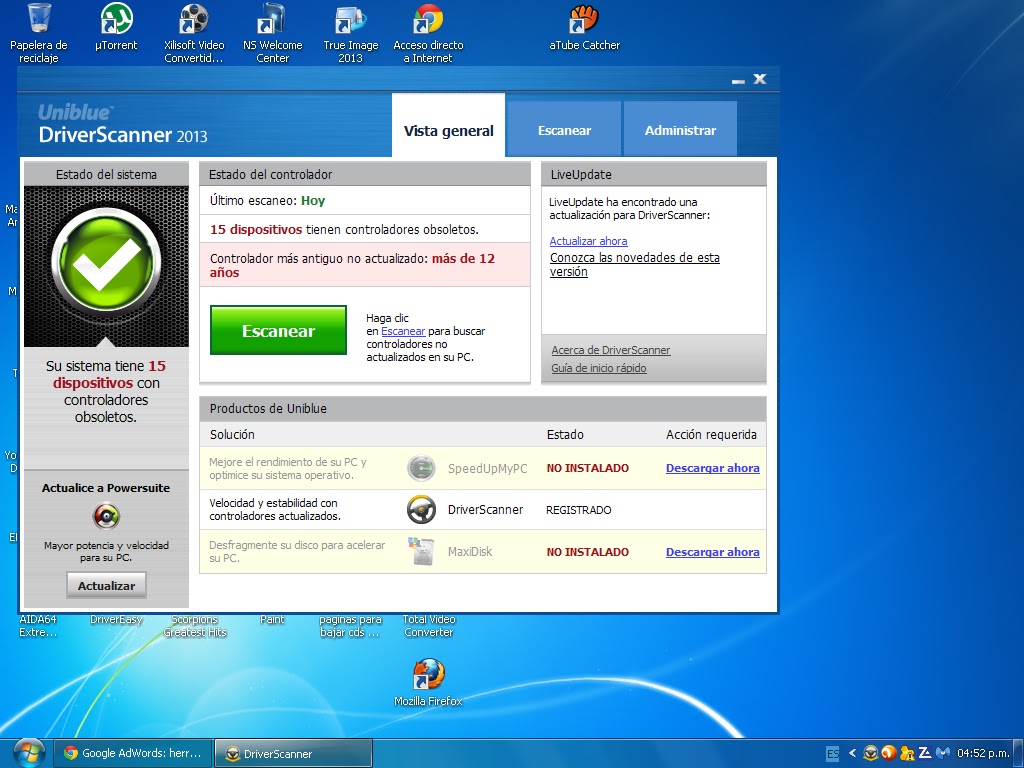Click the MaxiDisk product icon
Image resolution: width=1024 pixels, height=768 pixels.
(421, 551)
